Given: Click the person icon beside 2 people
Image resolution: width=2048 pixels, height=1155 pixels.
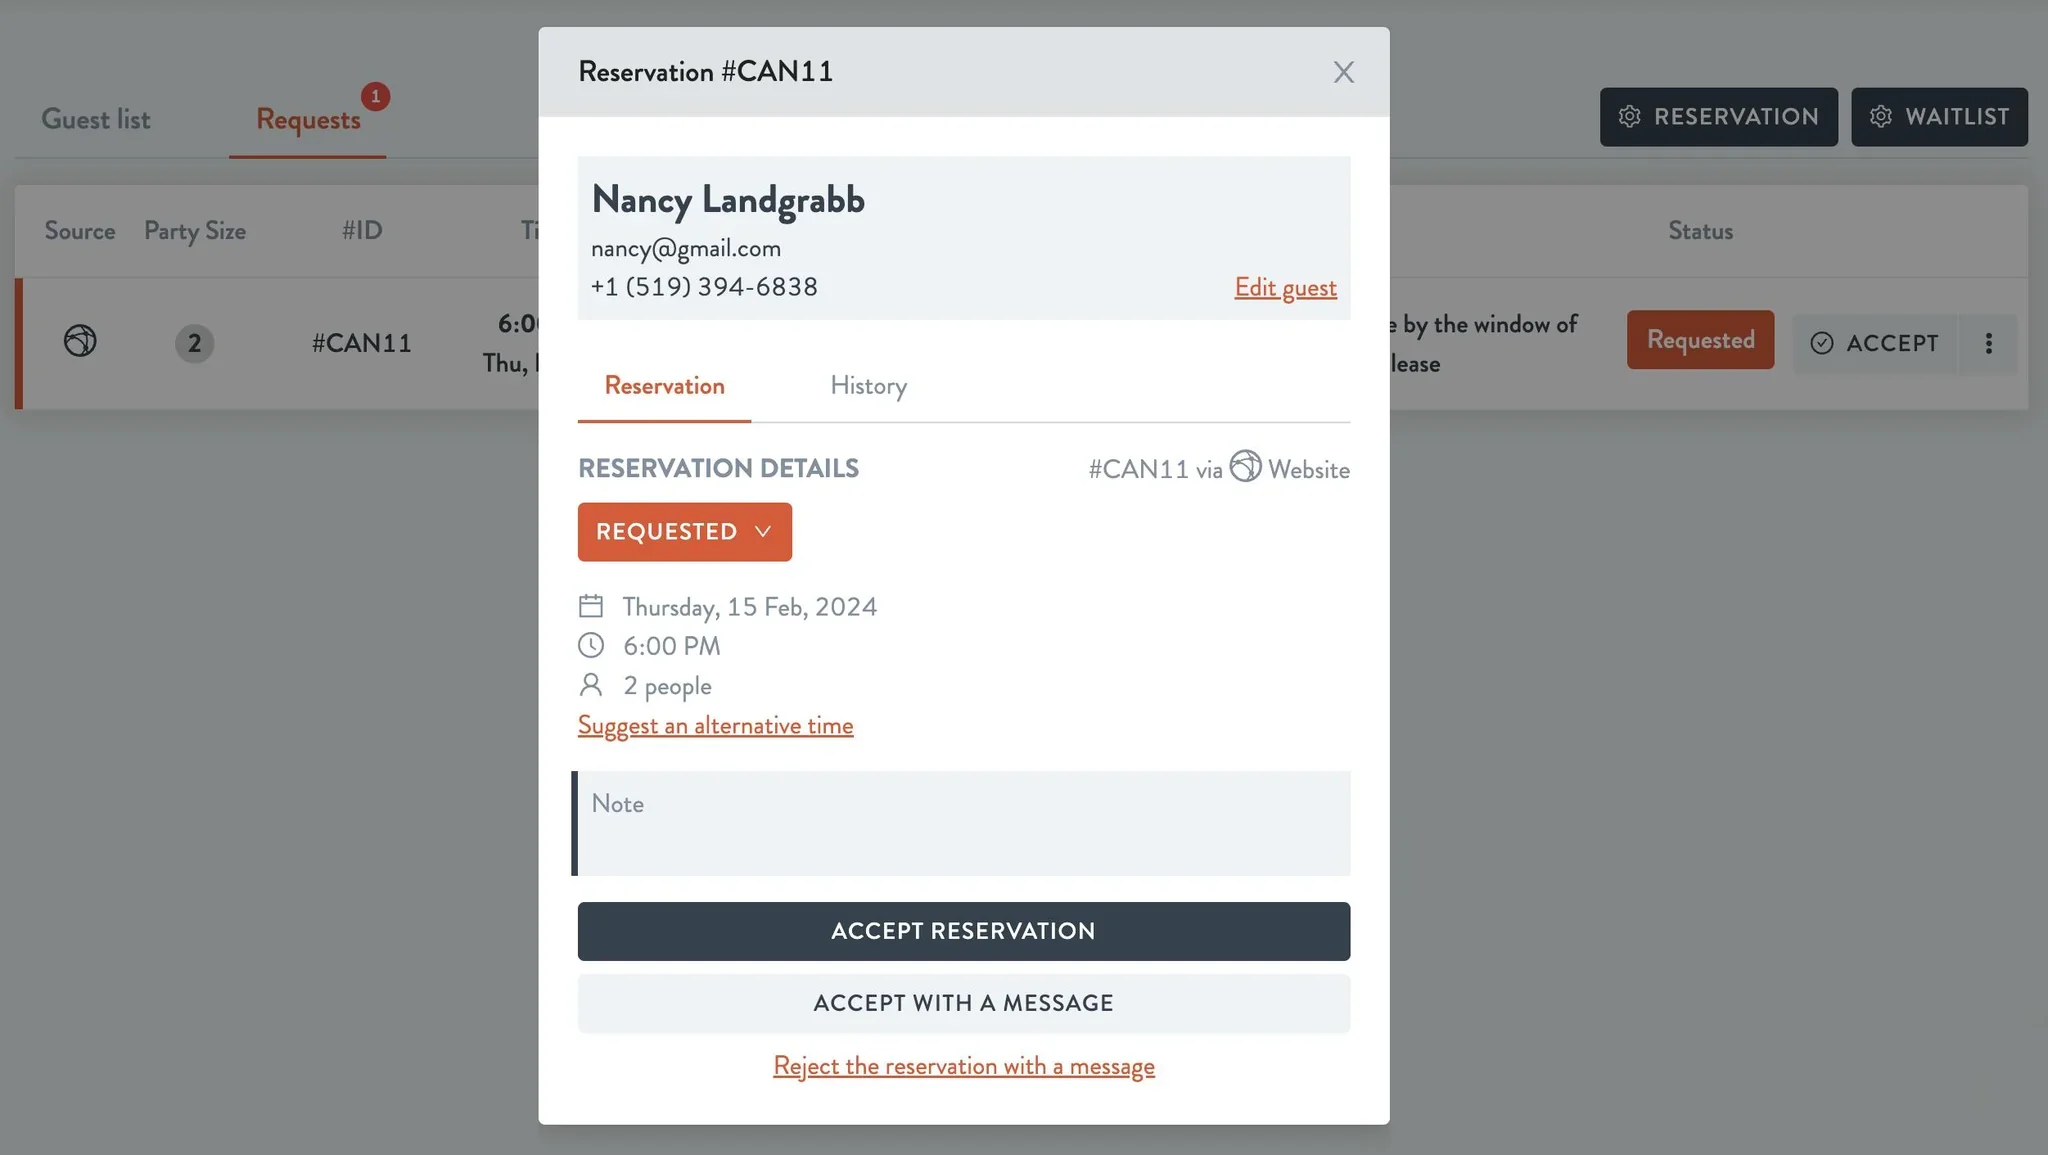Looking at the screenshot, I should tap(591, 685).
